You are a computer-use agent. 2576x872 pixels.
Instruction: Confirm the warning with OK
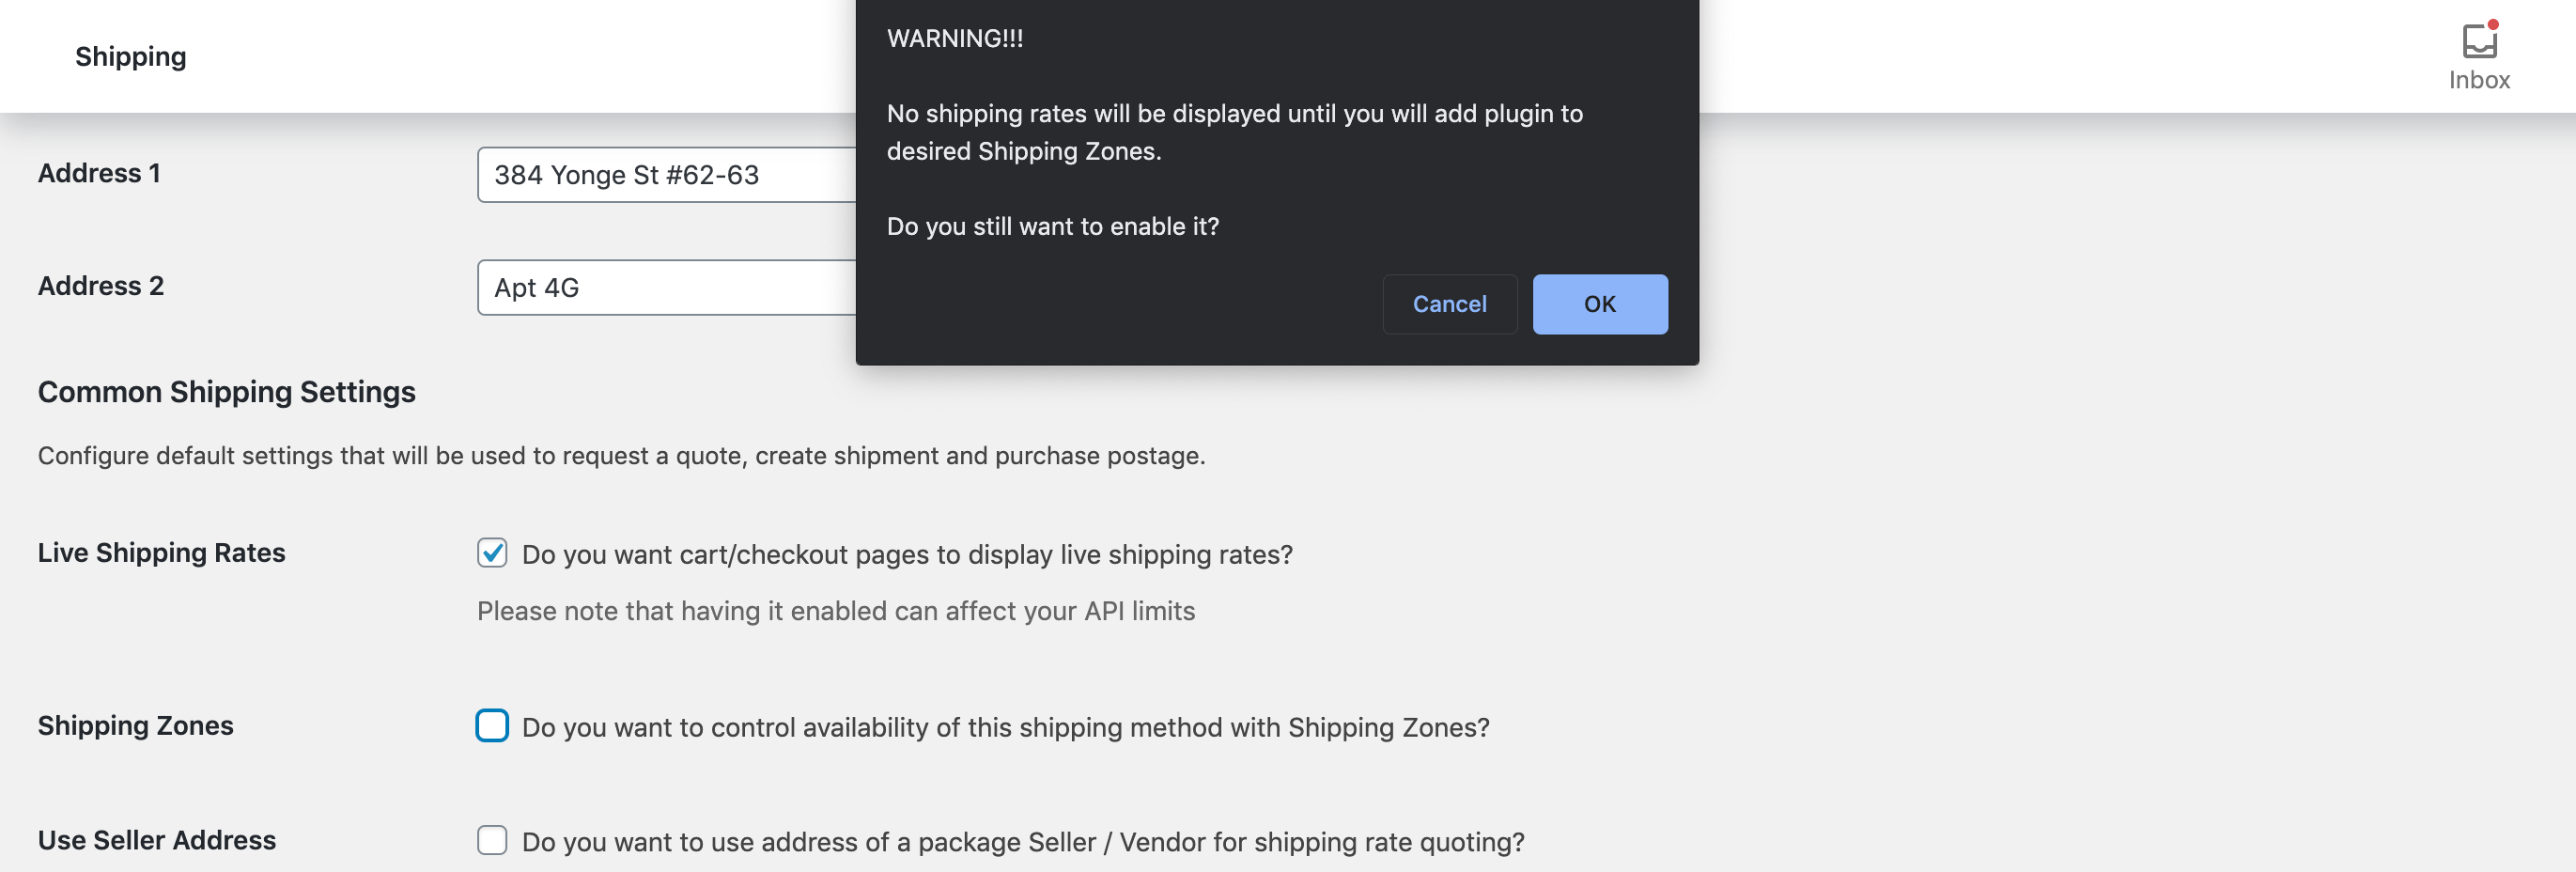click(x=1599, y=304)
